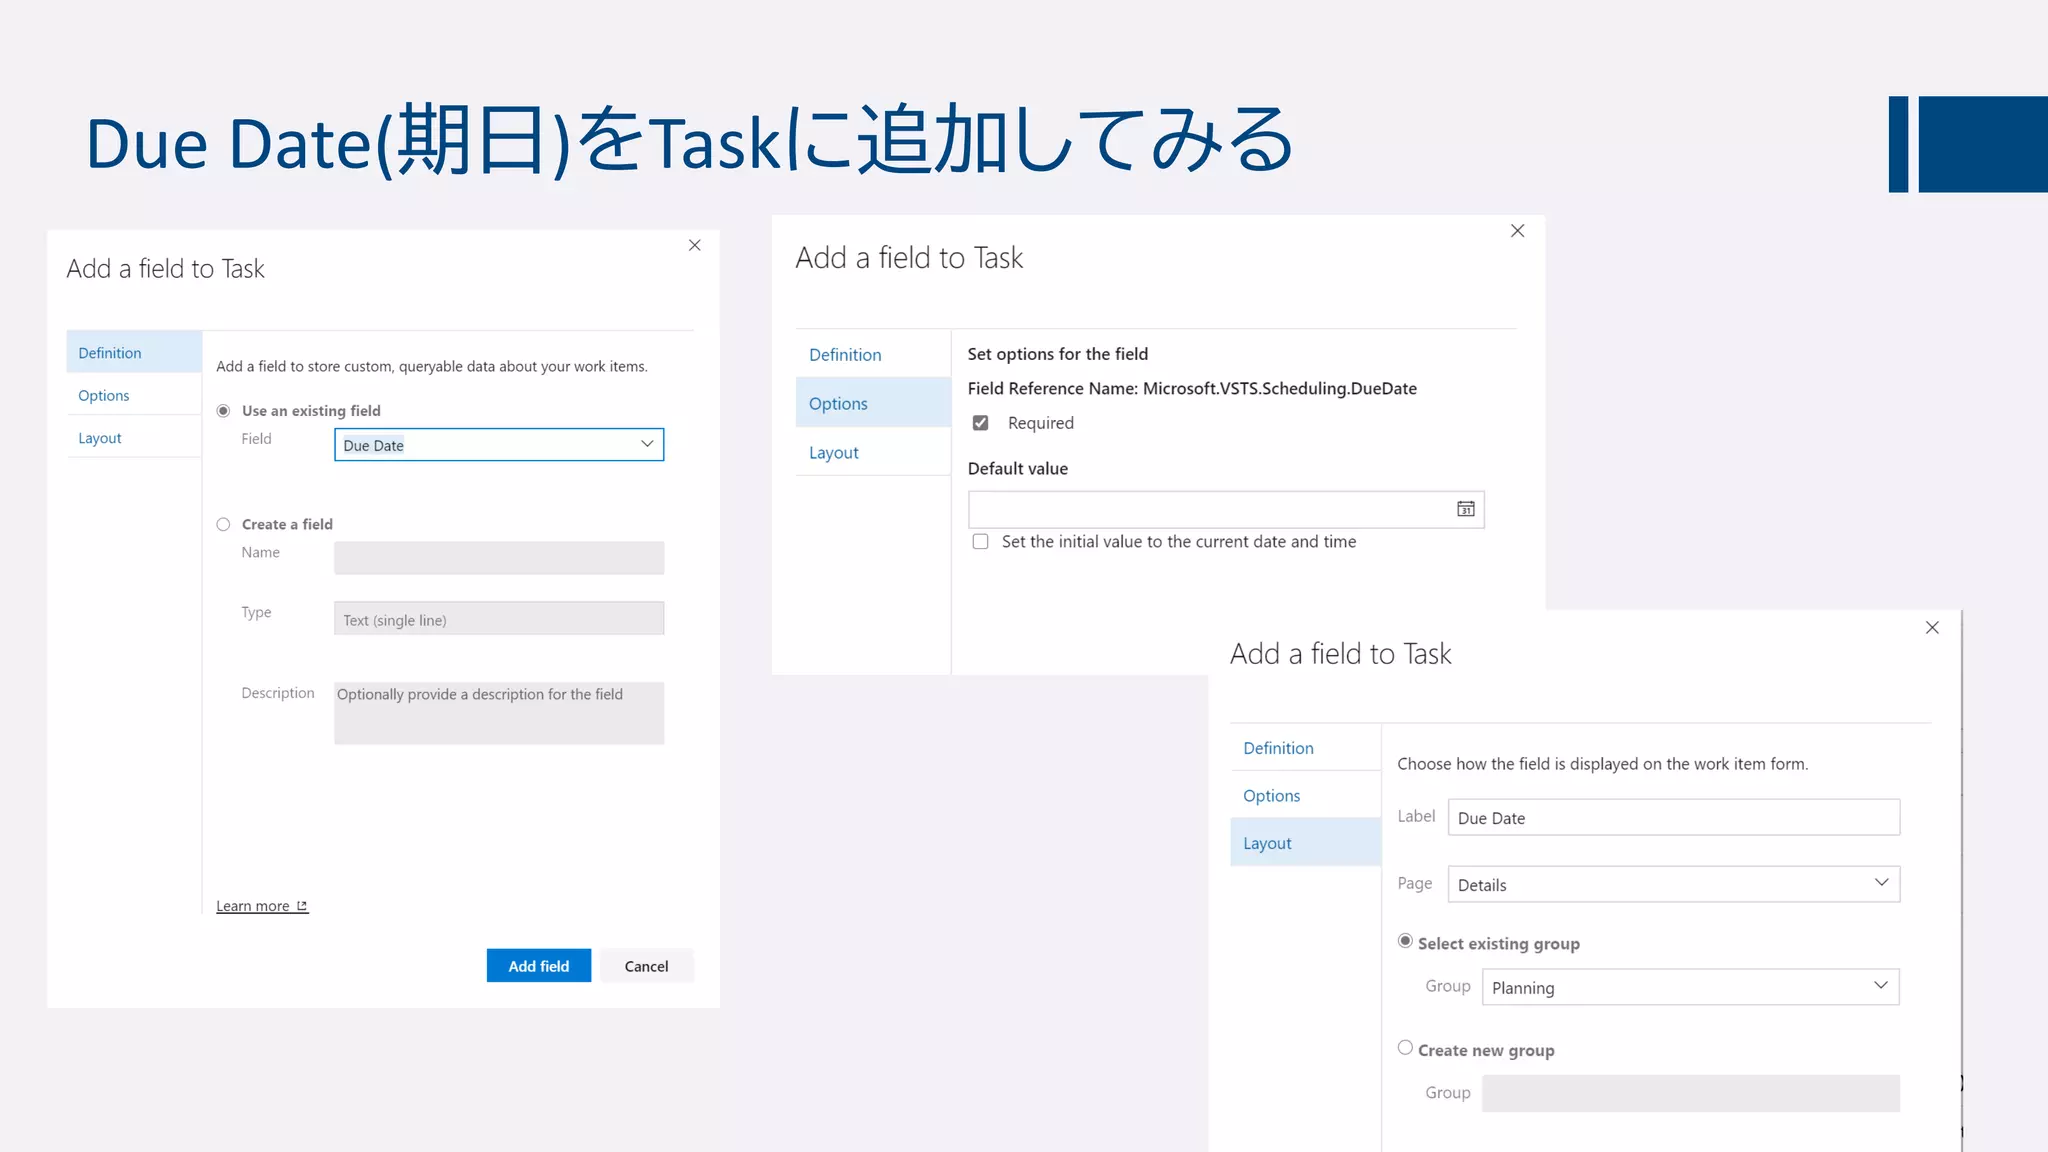Open Layout tab in left dialog
Image resolution: width=2048 pixels, height=1152 pixels.
[134, 438]
